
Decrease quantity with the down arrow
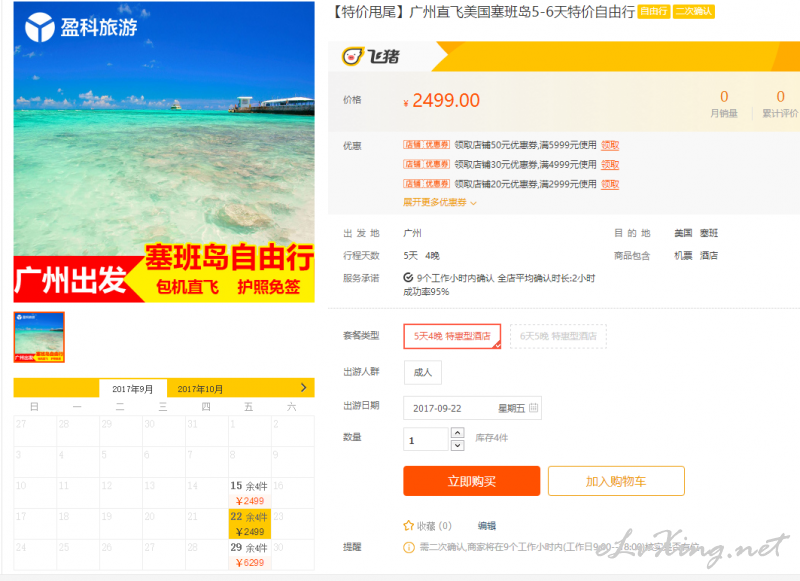[458, 445]
